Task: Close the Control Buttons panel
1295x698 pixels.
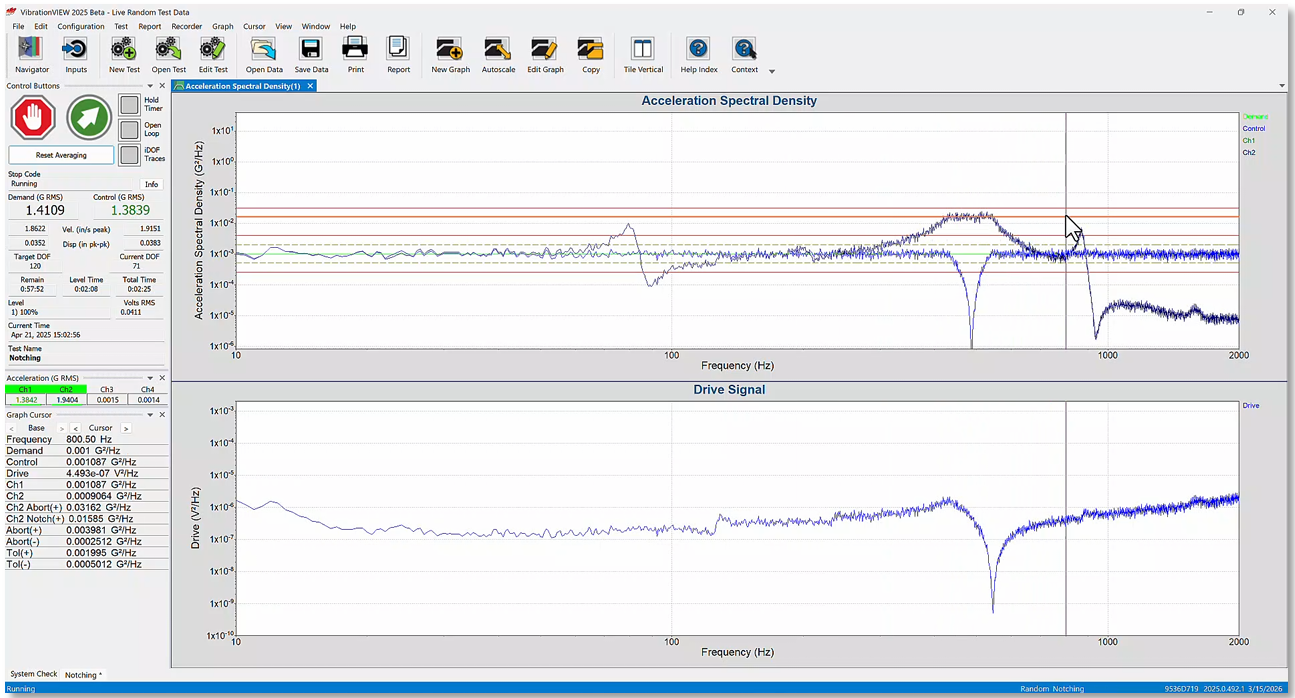Action: point(162,86)
